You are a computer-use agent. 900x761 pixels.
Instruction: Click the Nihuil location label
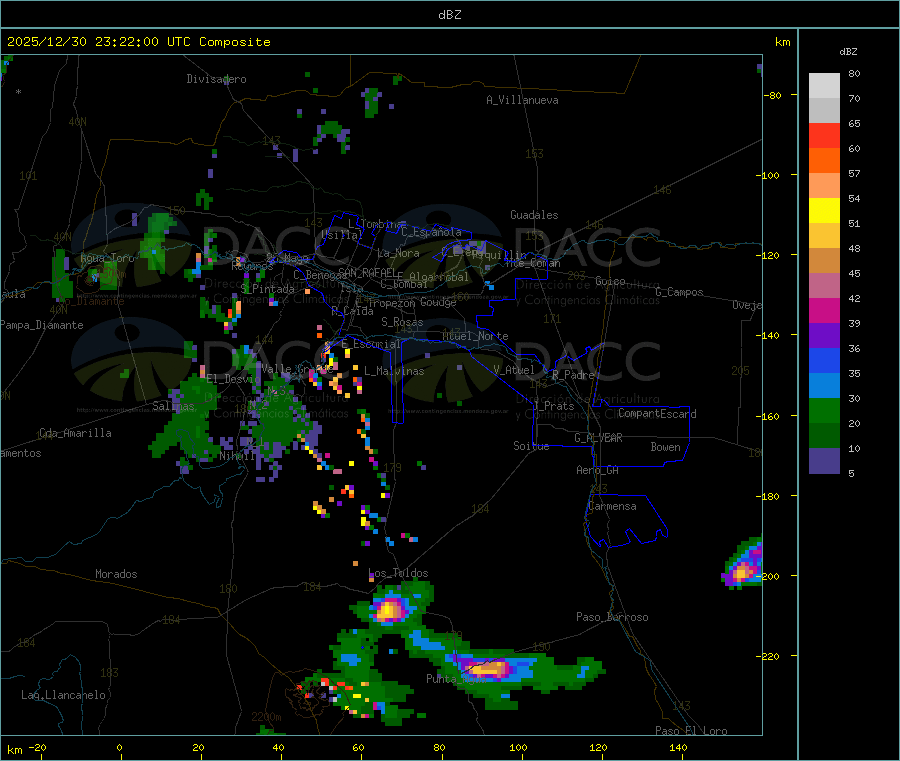[237, 456]
